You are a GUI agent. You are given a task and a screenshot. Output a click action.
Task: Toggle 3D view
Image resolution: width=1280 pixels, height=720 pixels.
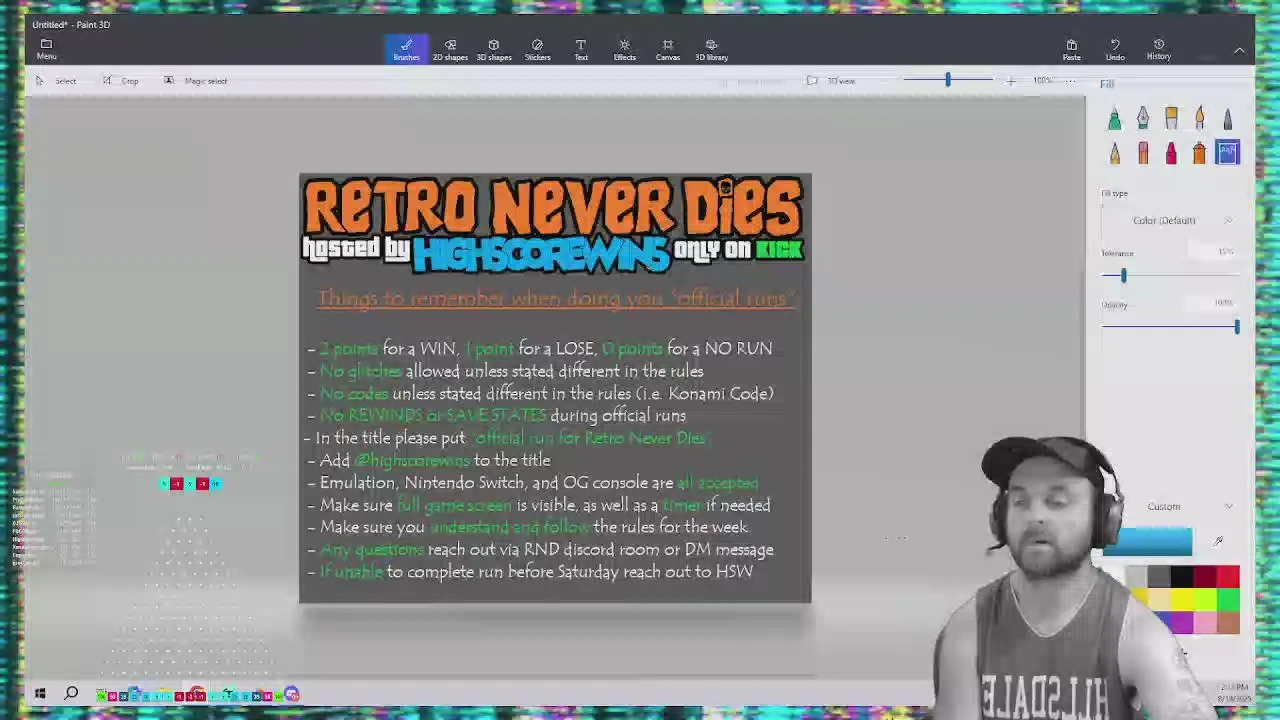[831, 81]
